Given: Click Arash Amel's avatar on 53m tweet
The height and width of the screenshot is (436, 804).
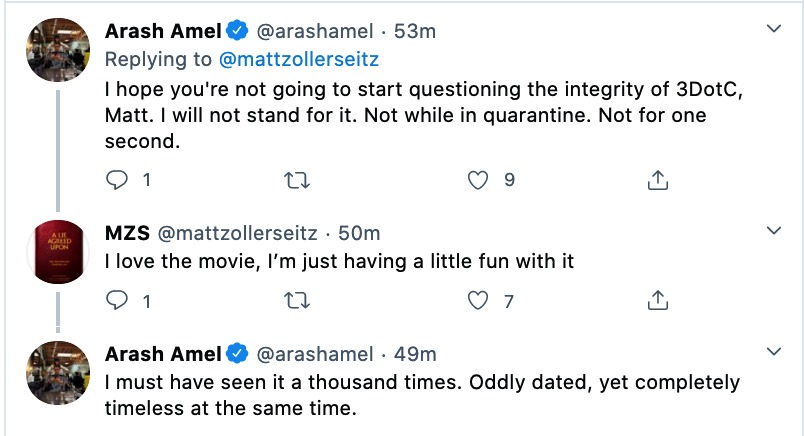Looking at the screenshot, I should pos(58,50).
